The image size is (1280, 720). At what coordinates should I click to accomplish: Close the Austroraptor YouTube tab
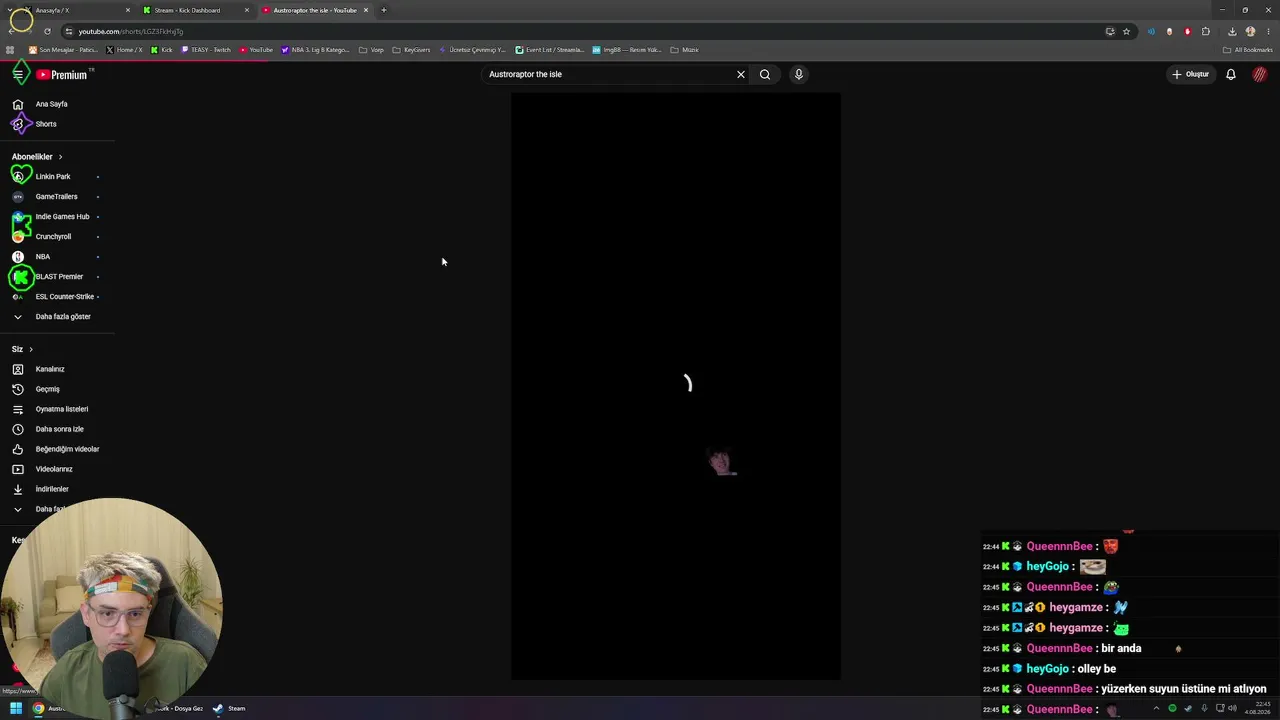(x=366, y=10)
